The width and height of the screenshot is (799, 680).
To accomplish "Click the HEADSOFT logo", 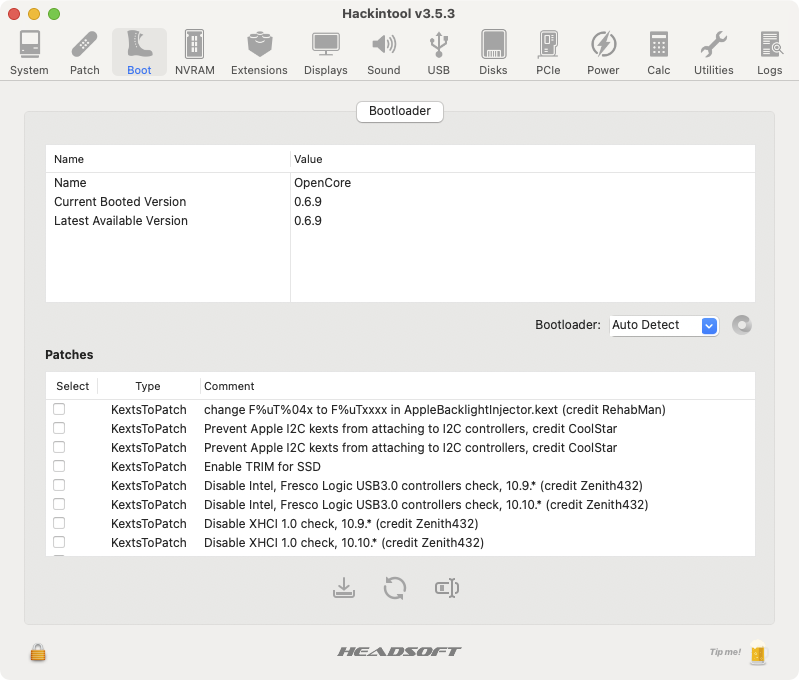I will coord(399,651).
